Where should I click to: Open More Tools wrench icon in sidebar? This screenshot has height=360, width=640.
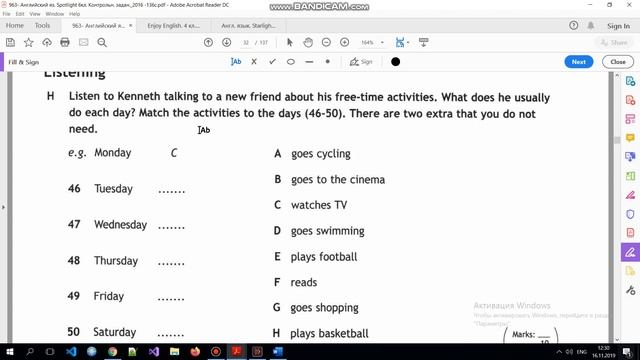pyautogui.click(x=630, y=290)
